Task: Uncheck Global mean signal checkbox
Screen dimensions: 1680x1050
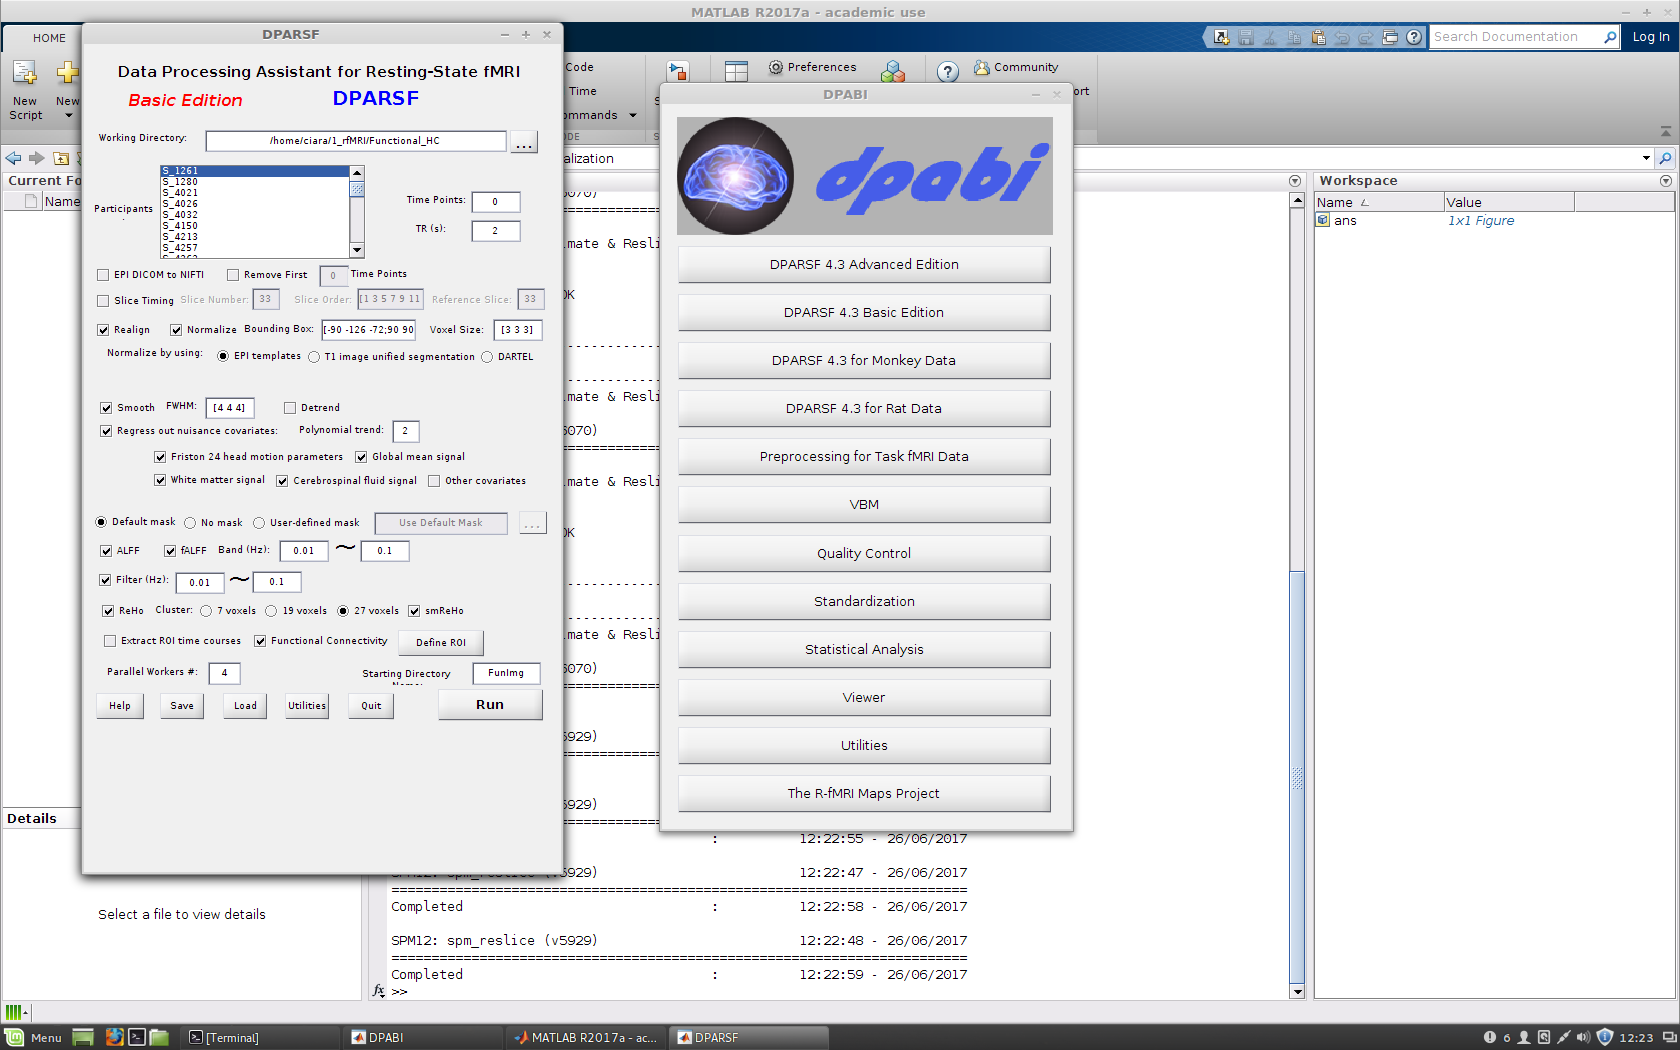Action: tap(361, 457)
